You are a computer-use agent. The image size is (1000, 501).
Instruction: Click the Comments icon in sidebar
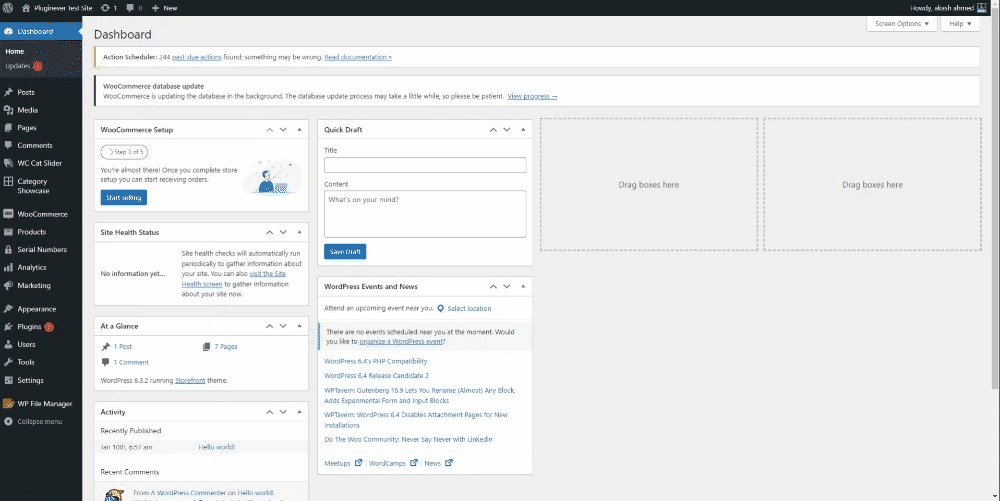point(8,145)
